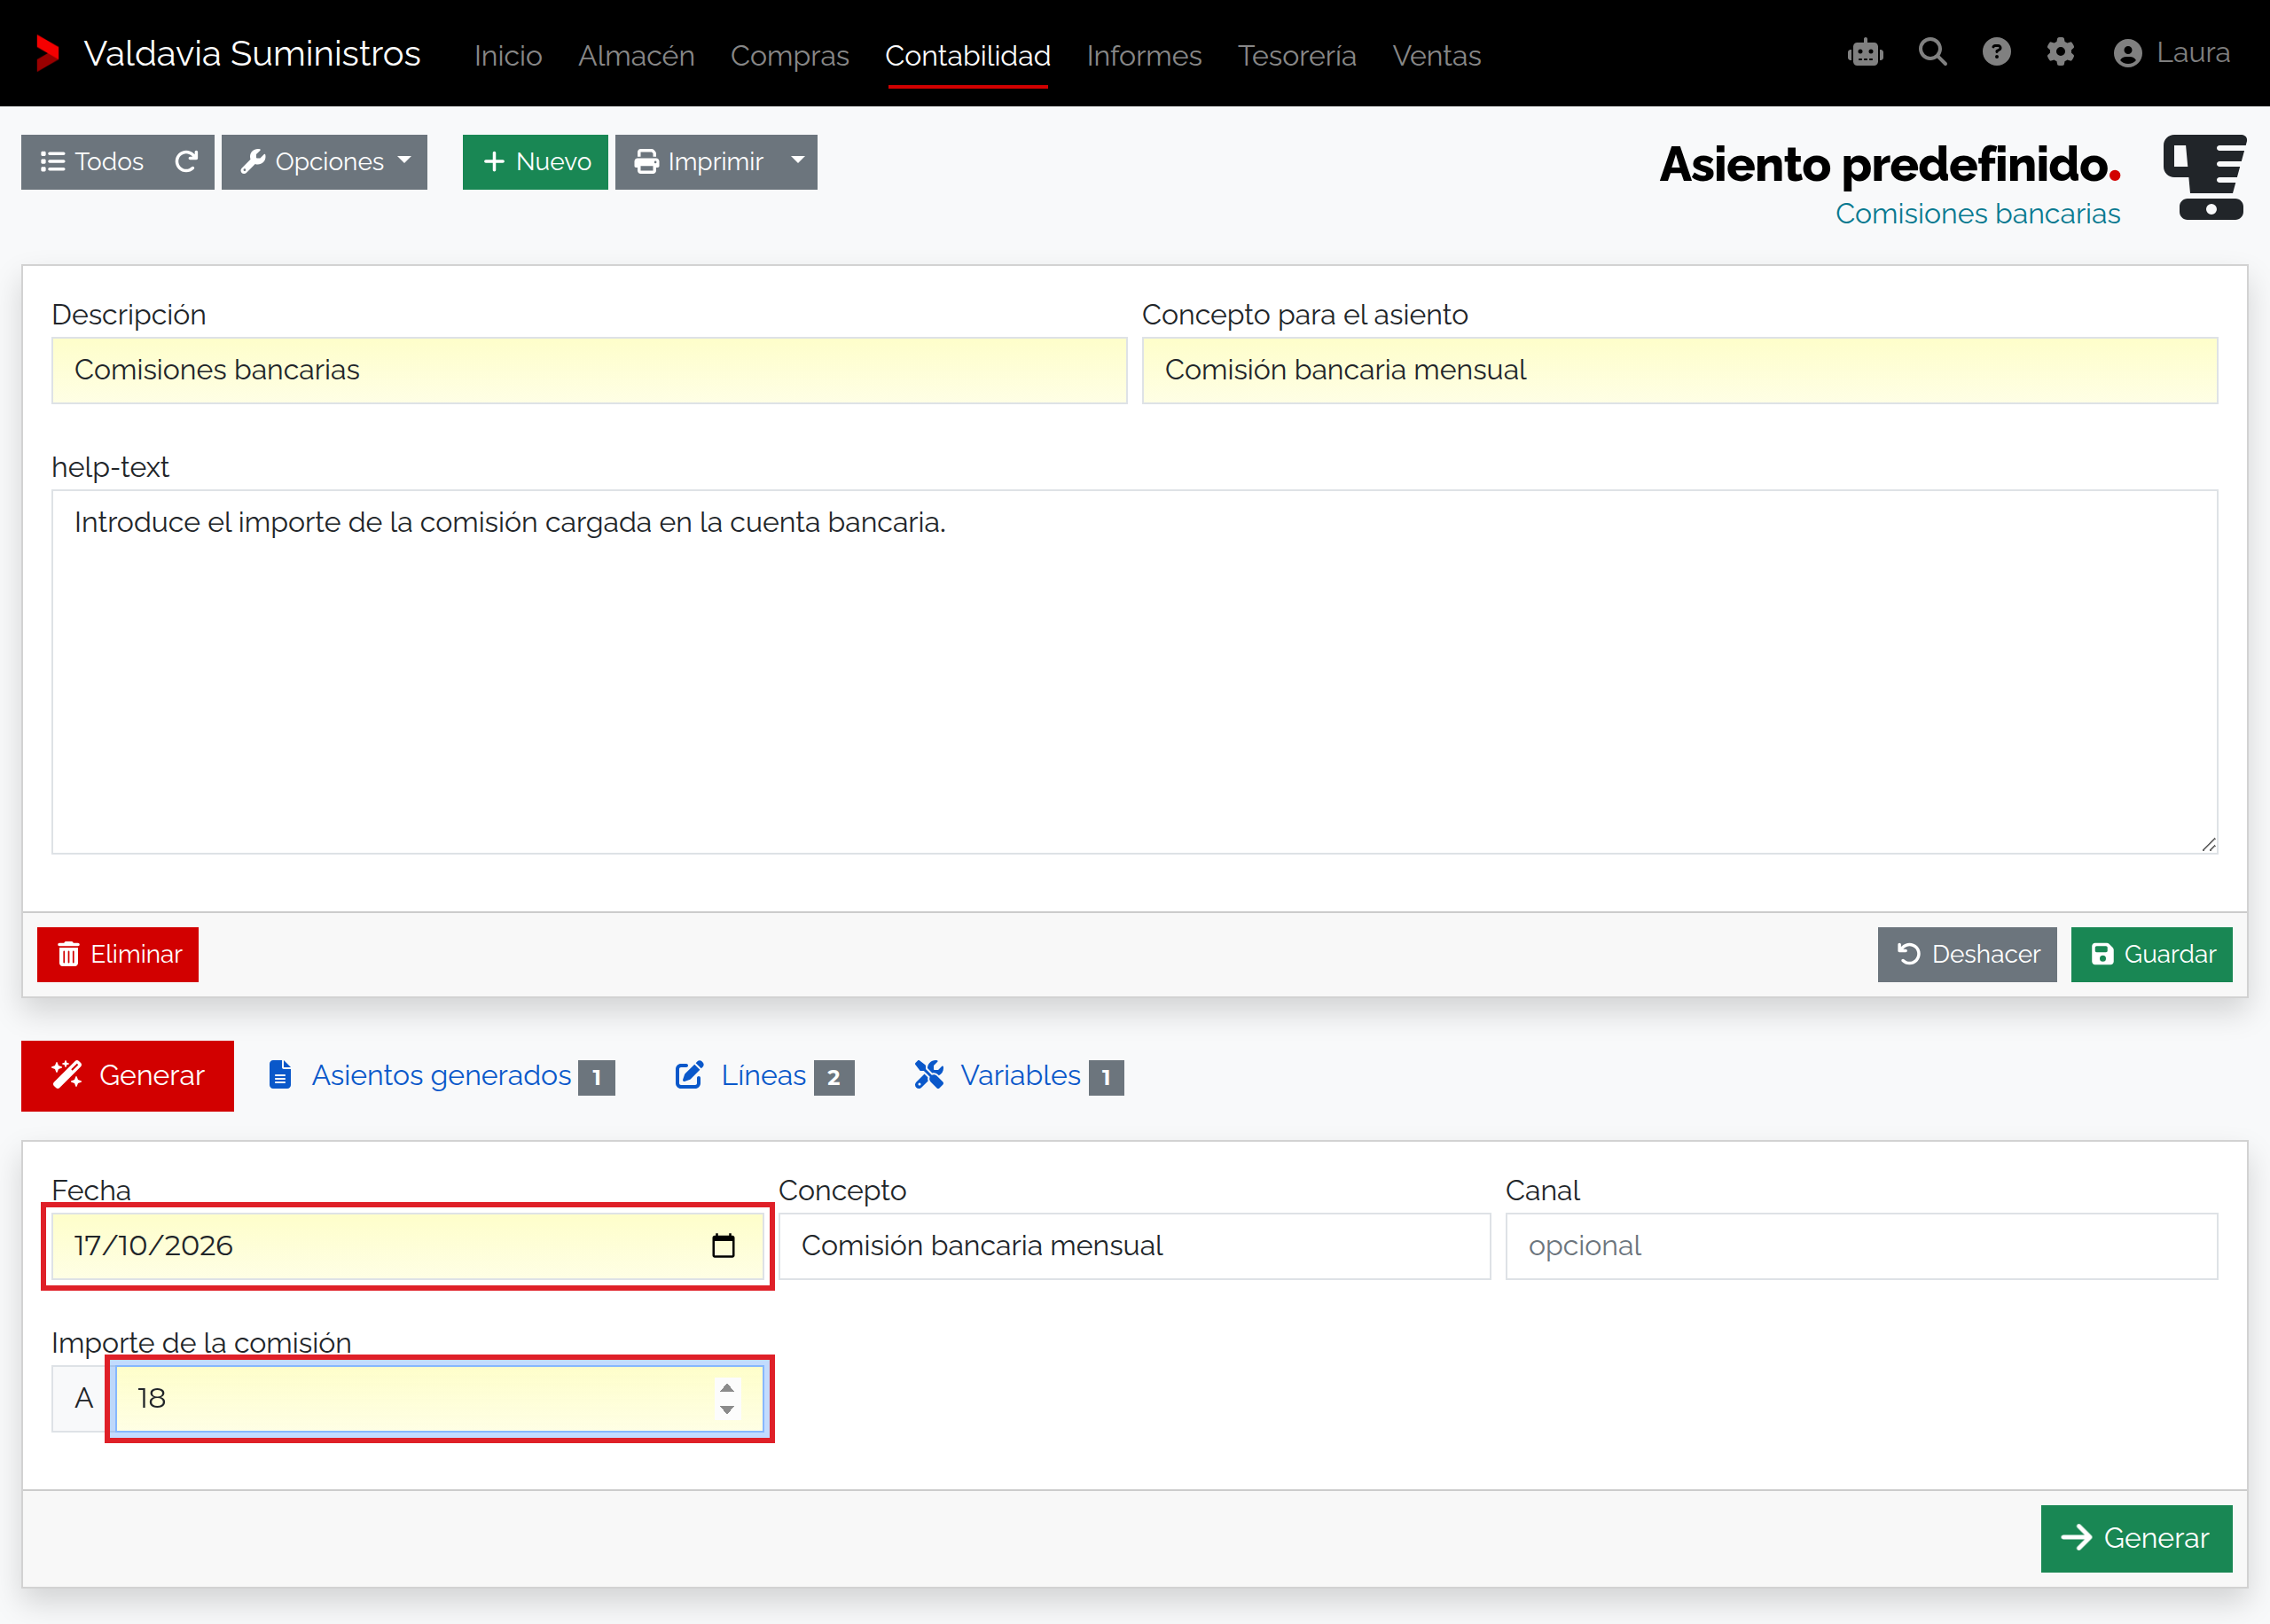Viewport: 2270px width, 1624px height.
Task: Open the Almacén menu
Action: [636, 55]
